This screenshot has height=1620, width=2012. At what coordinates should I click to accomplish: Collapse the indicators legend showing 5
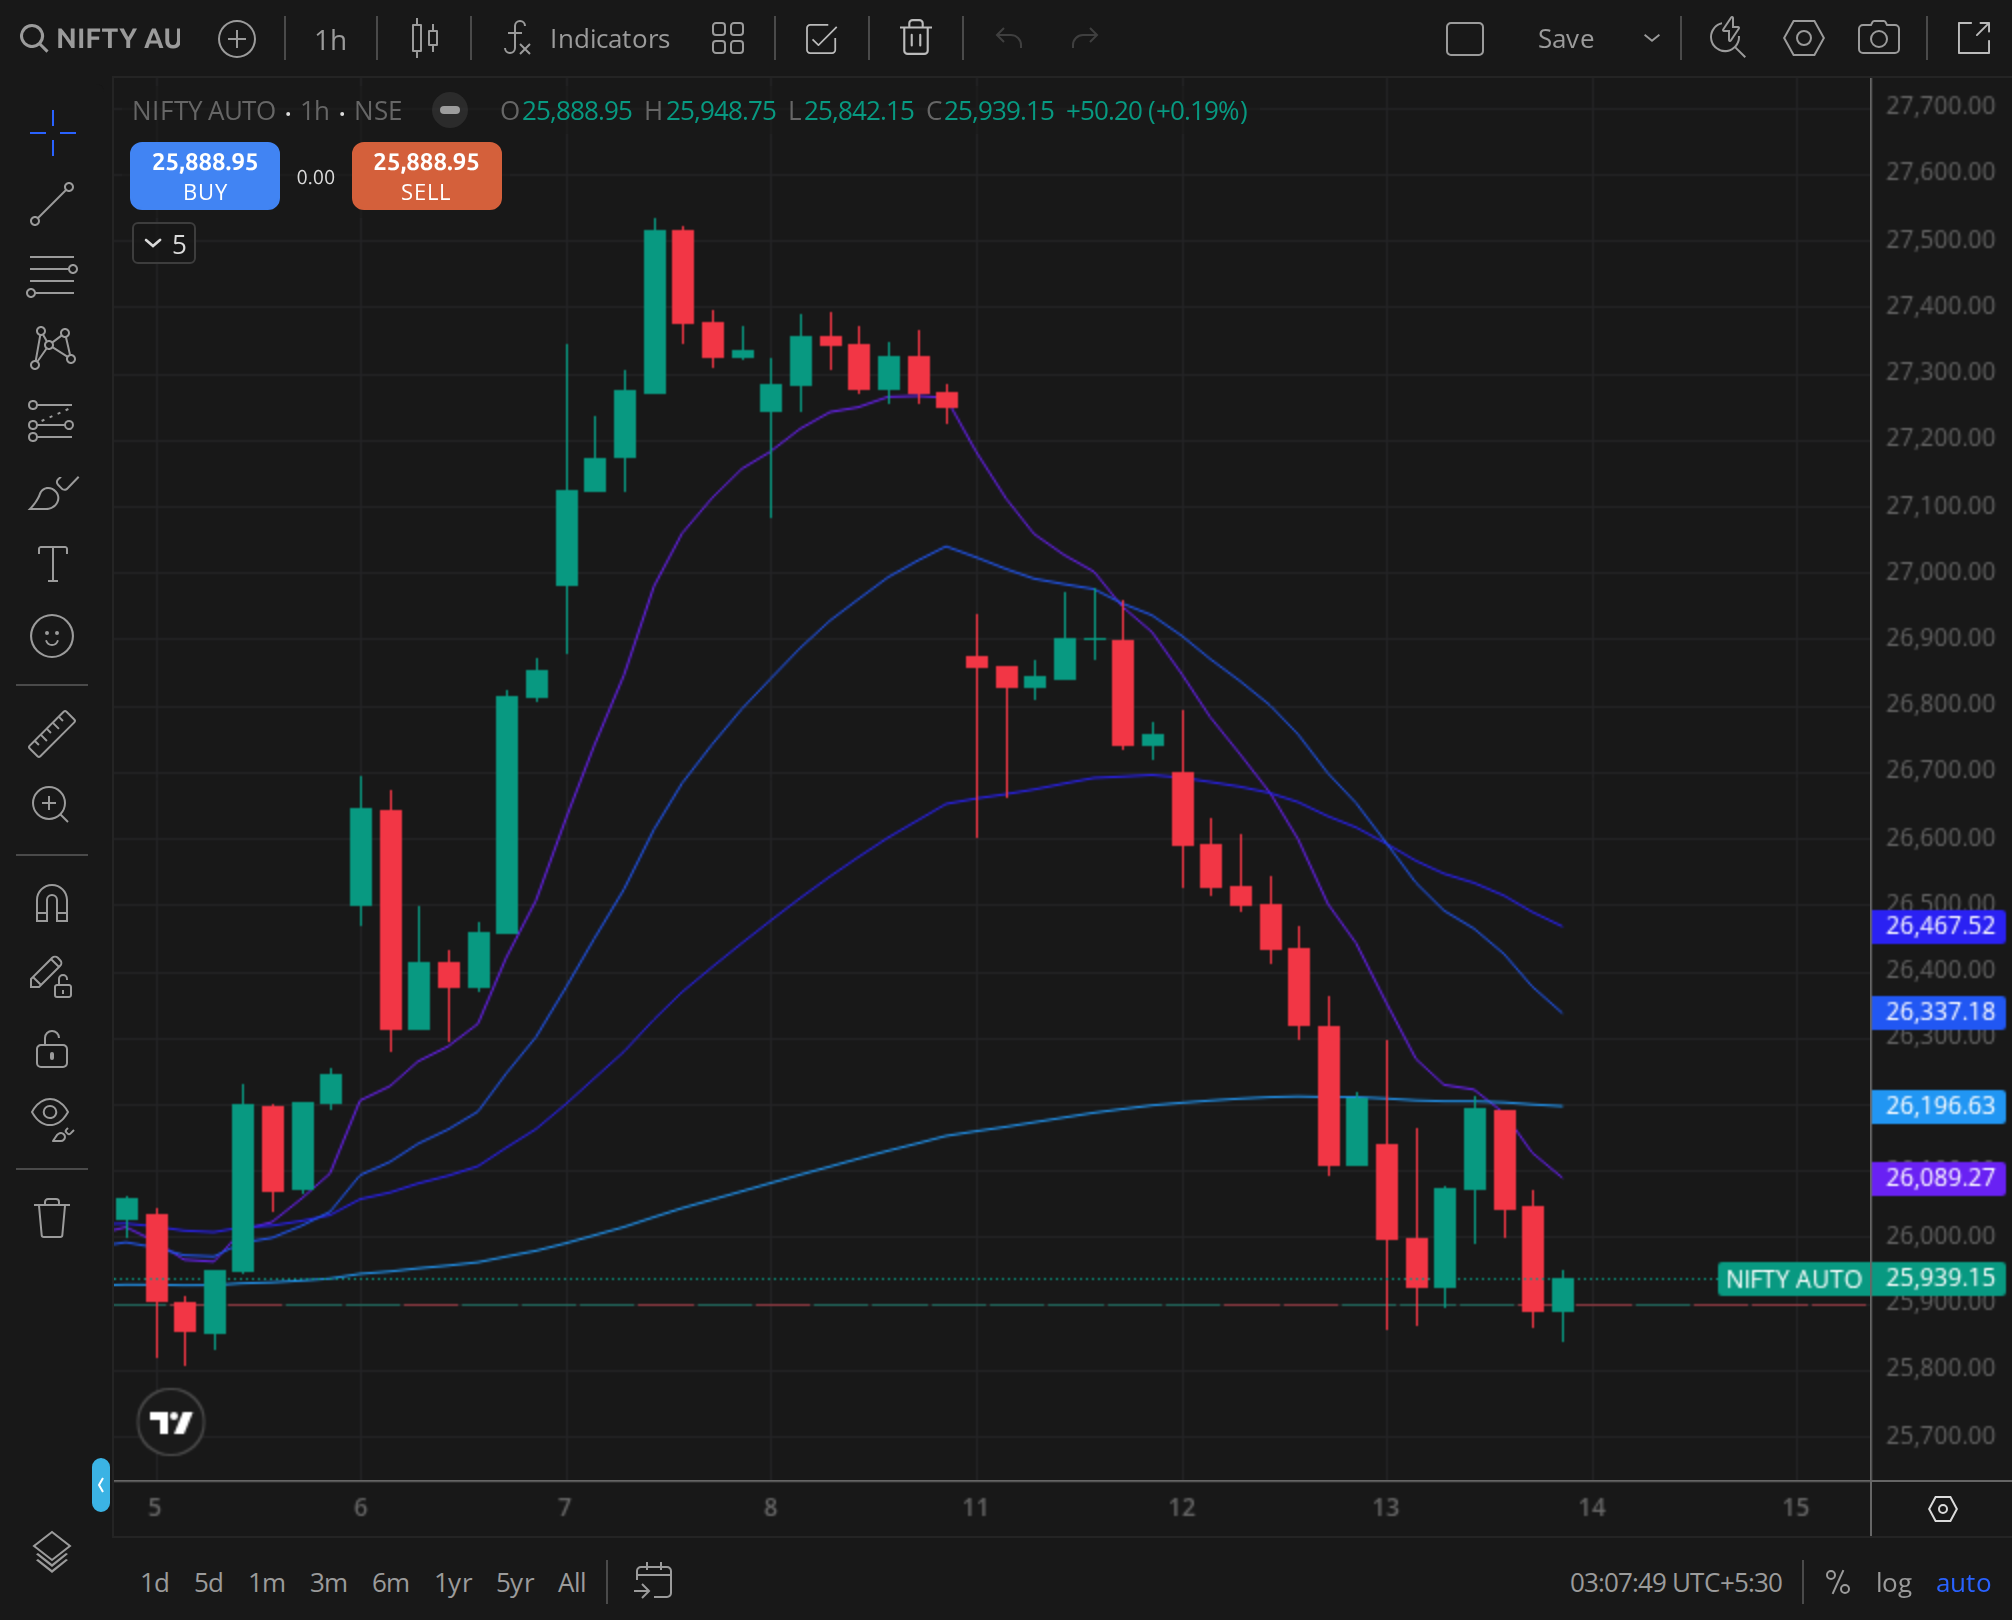[x=164, y=244]
